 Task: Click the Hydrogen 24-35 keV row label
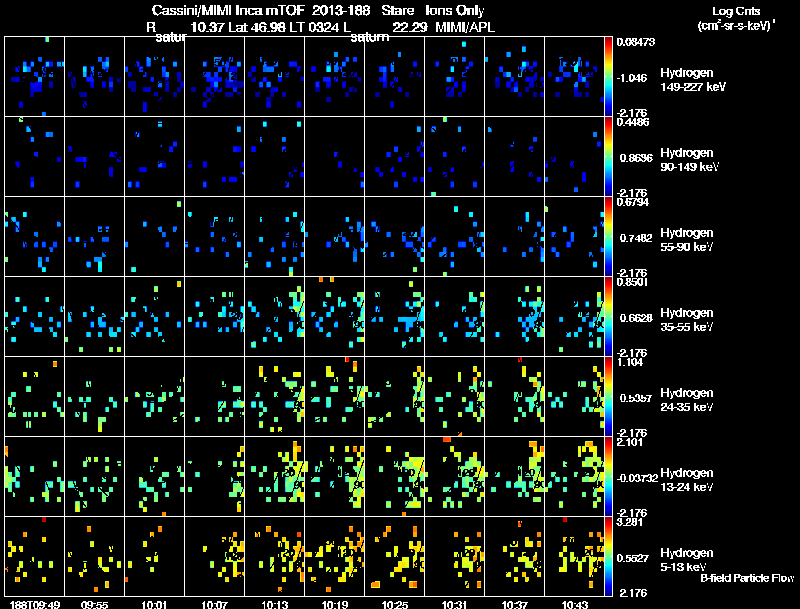pos(687,400)
